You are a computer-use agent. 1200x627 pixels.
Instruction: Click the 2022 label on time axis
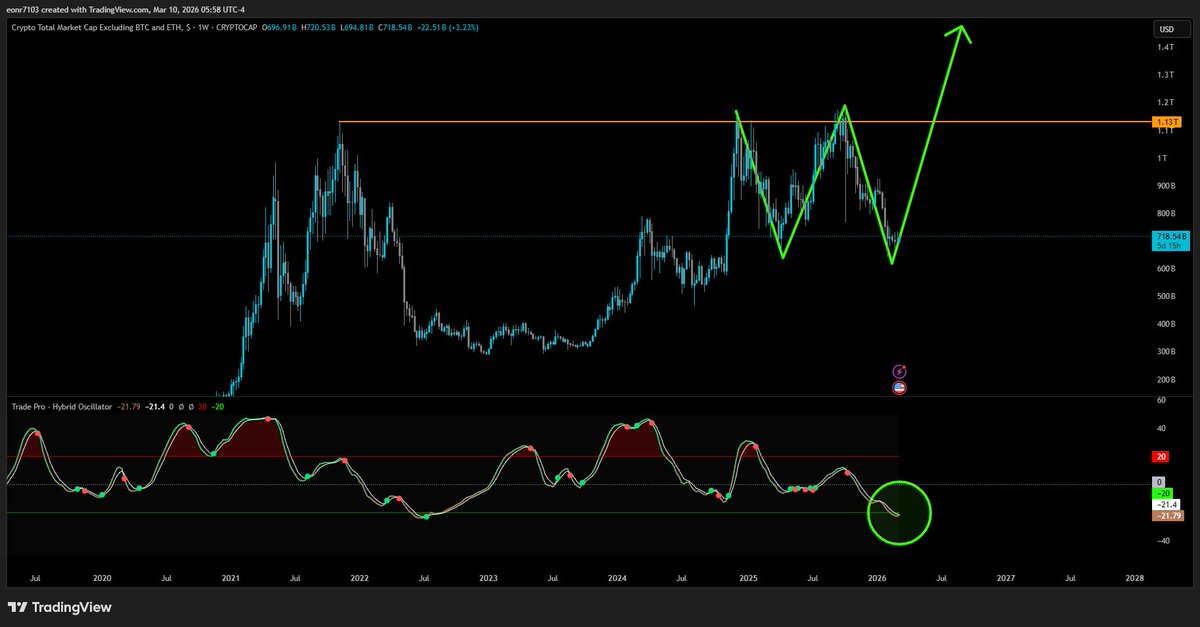point(359,578)
